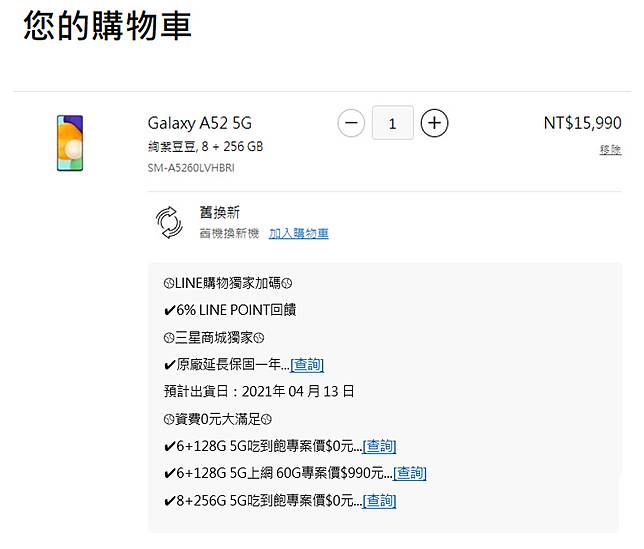
Task: Click 加入購物車 link for trade-in
Action: (298, 234)
